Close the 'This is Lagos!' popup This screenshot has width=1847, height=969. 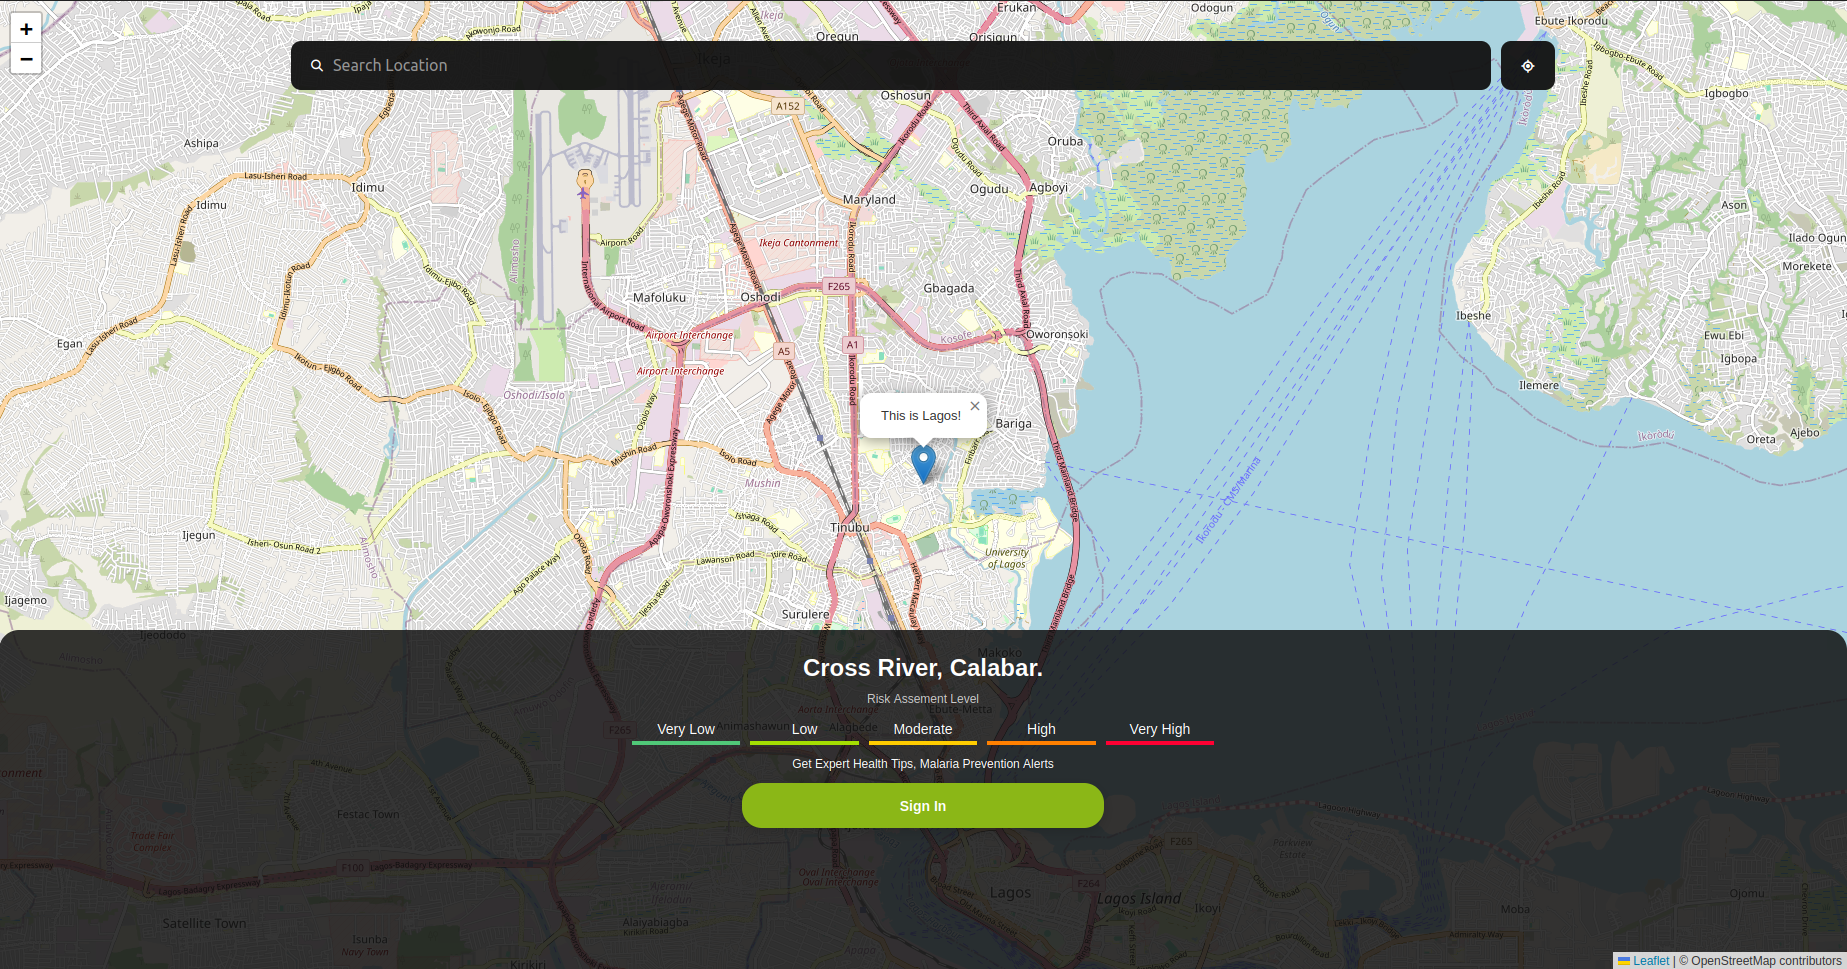(x=975, y=406)
